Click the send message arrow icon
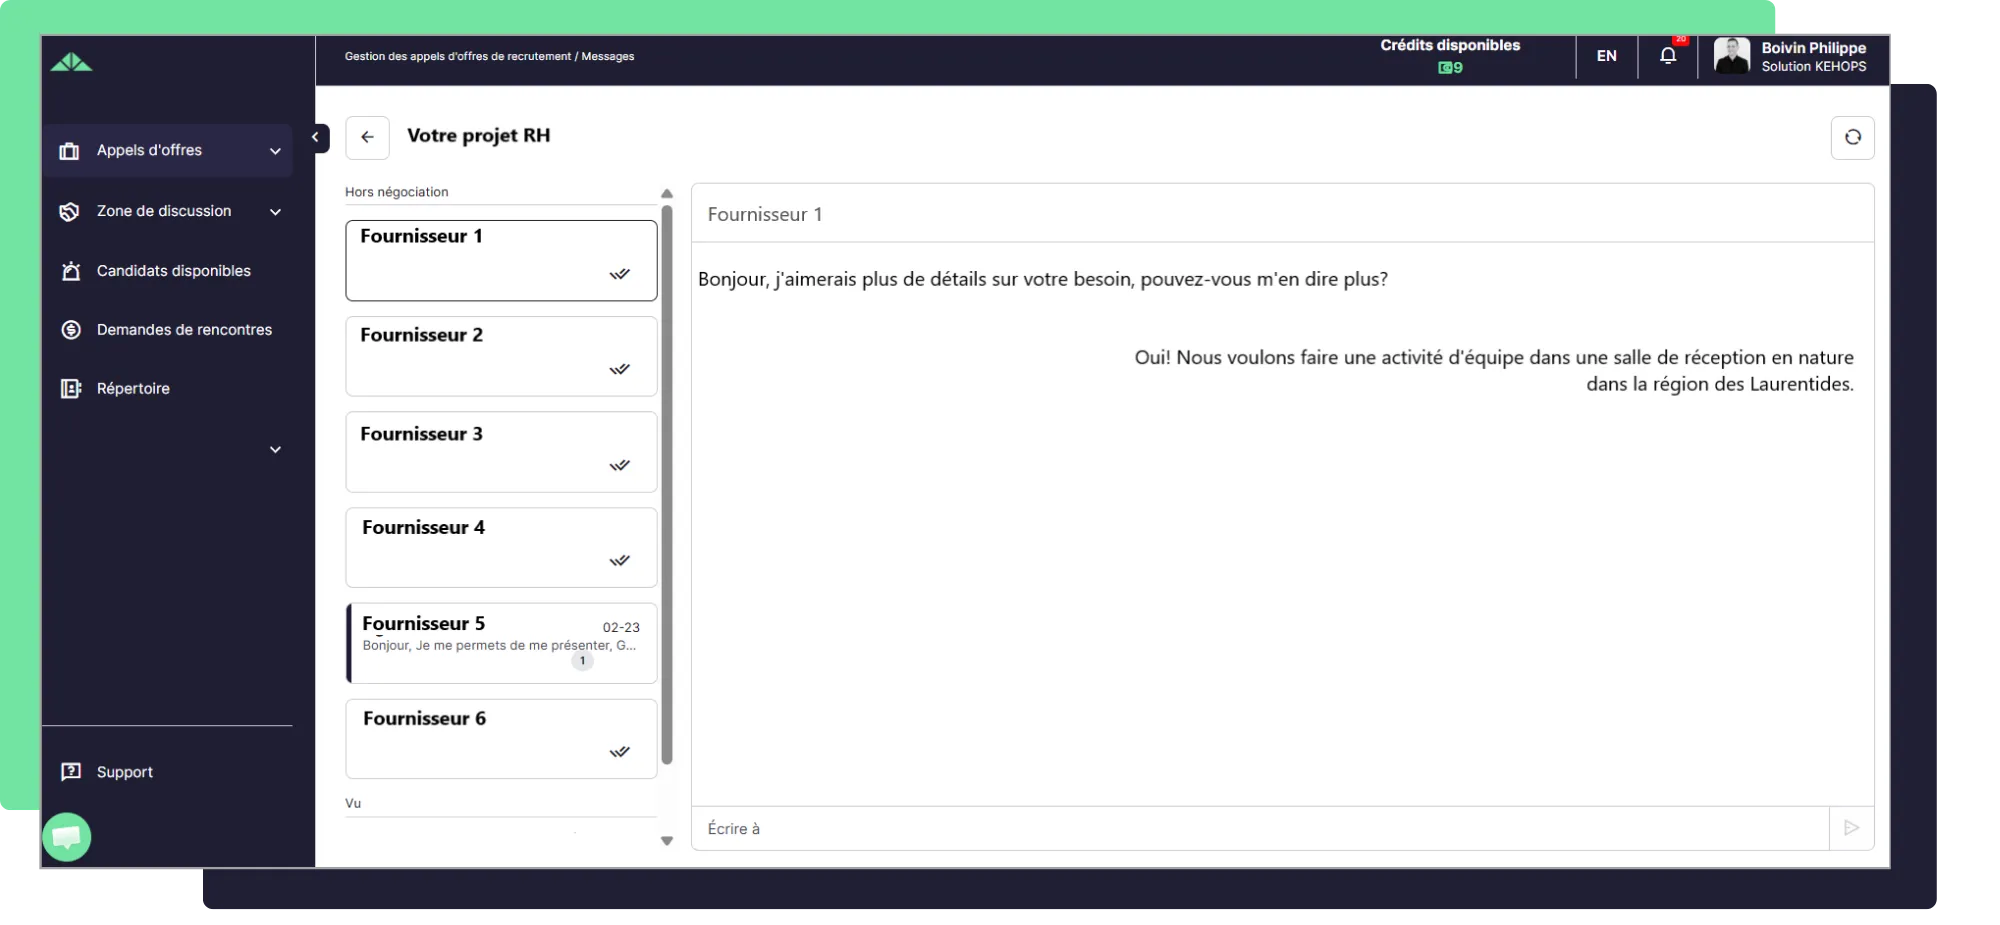The width and height of the screenshot is (2000, 925). coord(1851,828)
